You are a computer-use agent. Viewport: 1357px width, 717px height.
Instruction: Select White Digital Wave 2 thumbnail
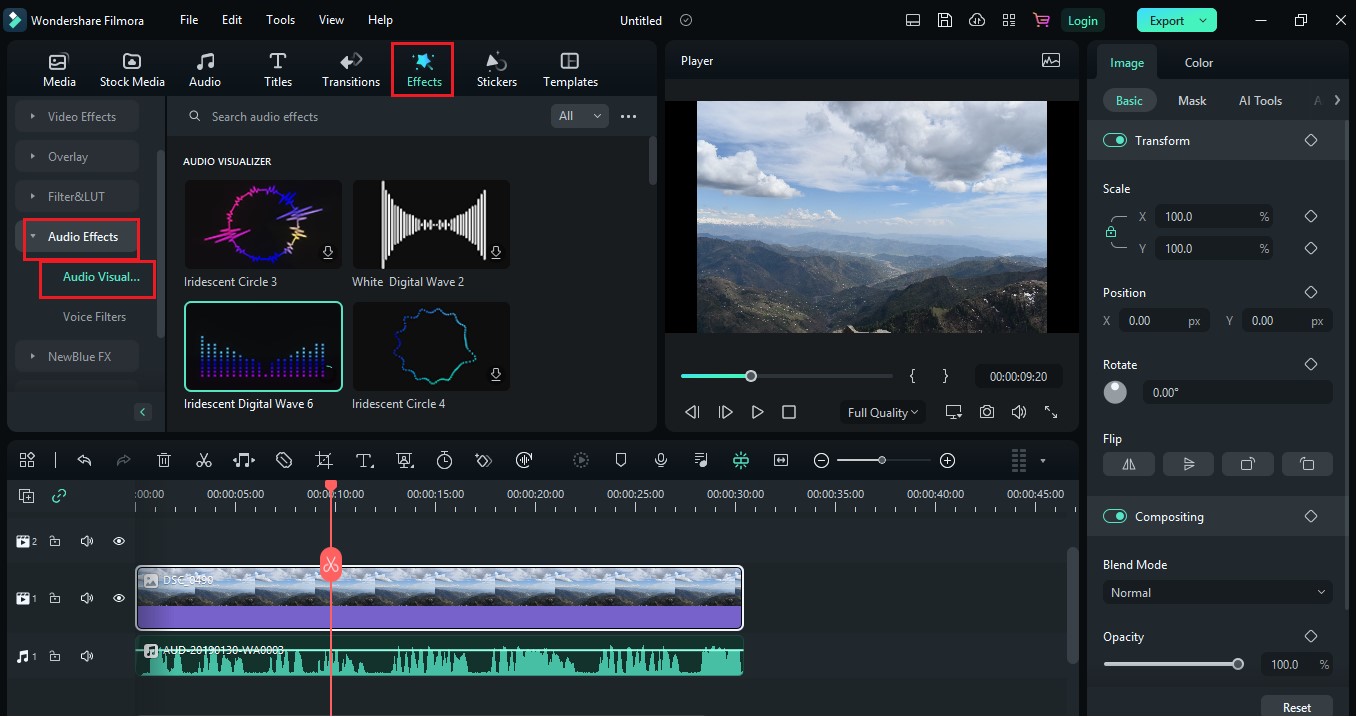(431, 224)
